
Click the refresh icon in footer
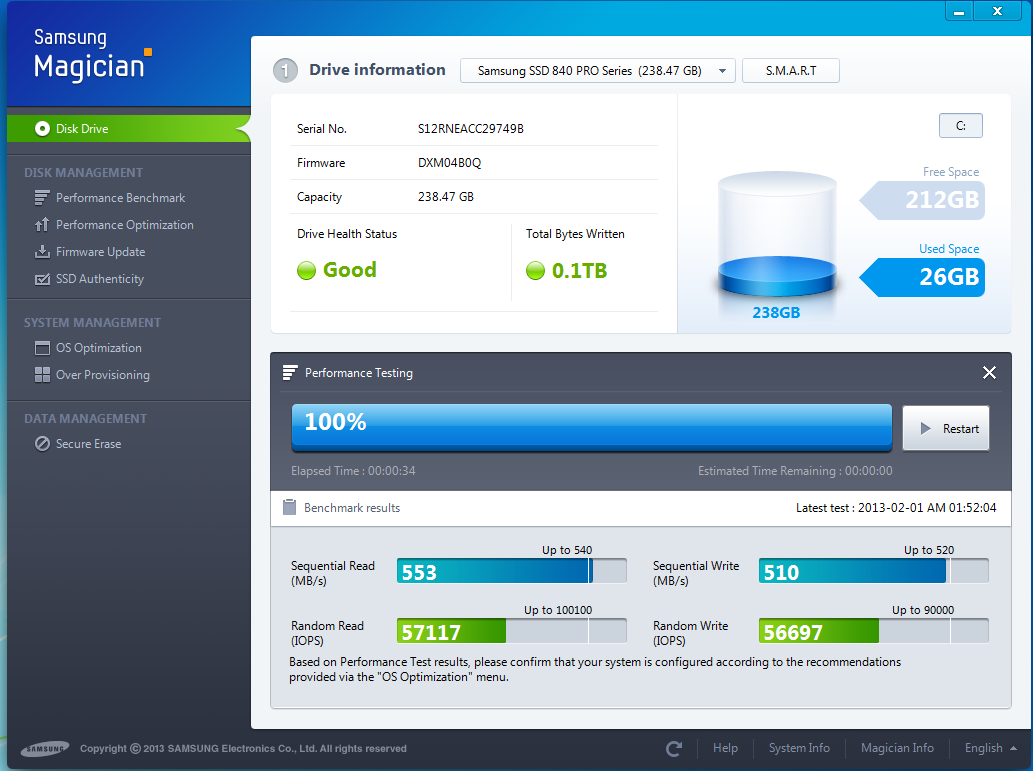674,748
